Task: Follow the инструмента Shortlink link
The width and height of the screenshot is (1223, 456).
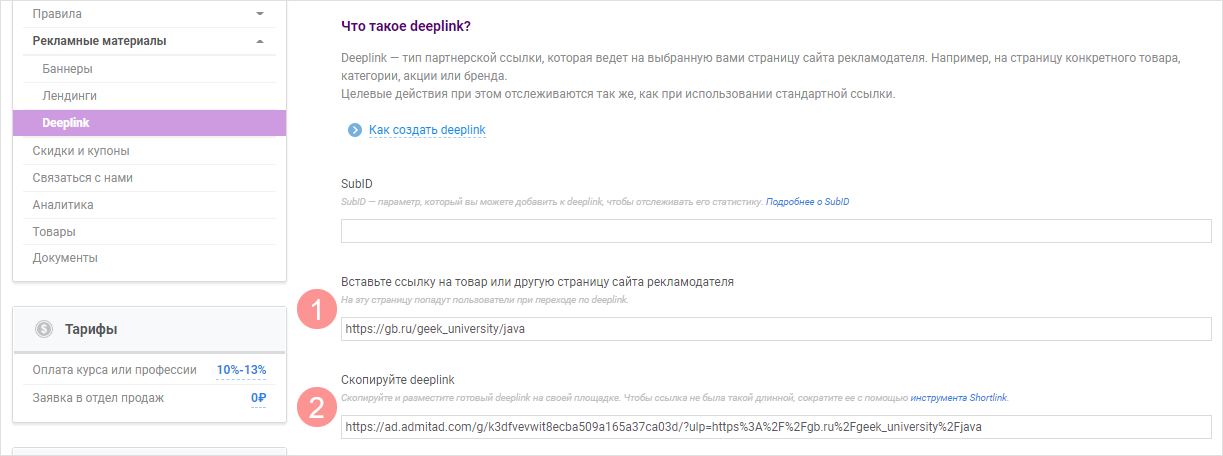Action: tap(958, 398)
